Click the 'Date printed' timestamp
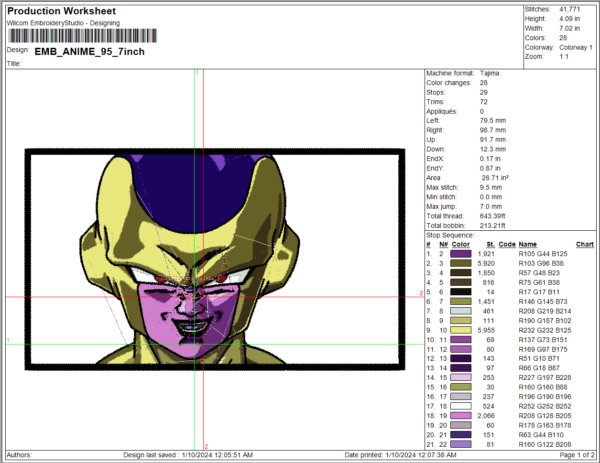Image resolution: width=600 pixels, height=463 pixels. (400, 455)
